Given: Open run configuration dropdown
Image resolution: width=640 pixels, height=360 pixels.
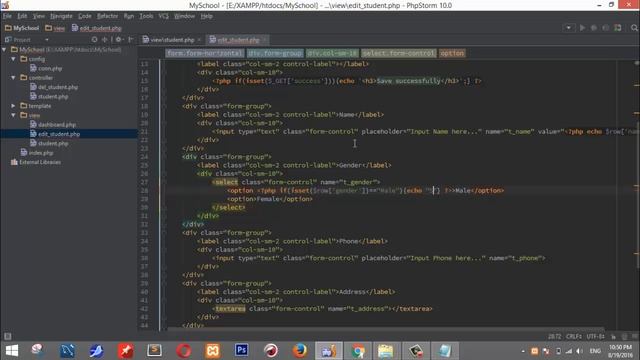Looking at the screenshot, I should [568, 28].
